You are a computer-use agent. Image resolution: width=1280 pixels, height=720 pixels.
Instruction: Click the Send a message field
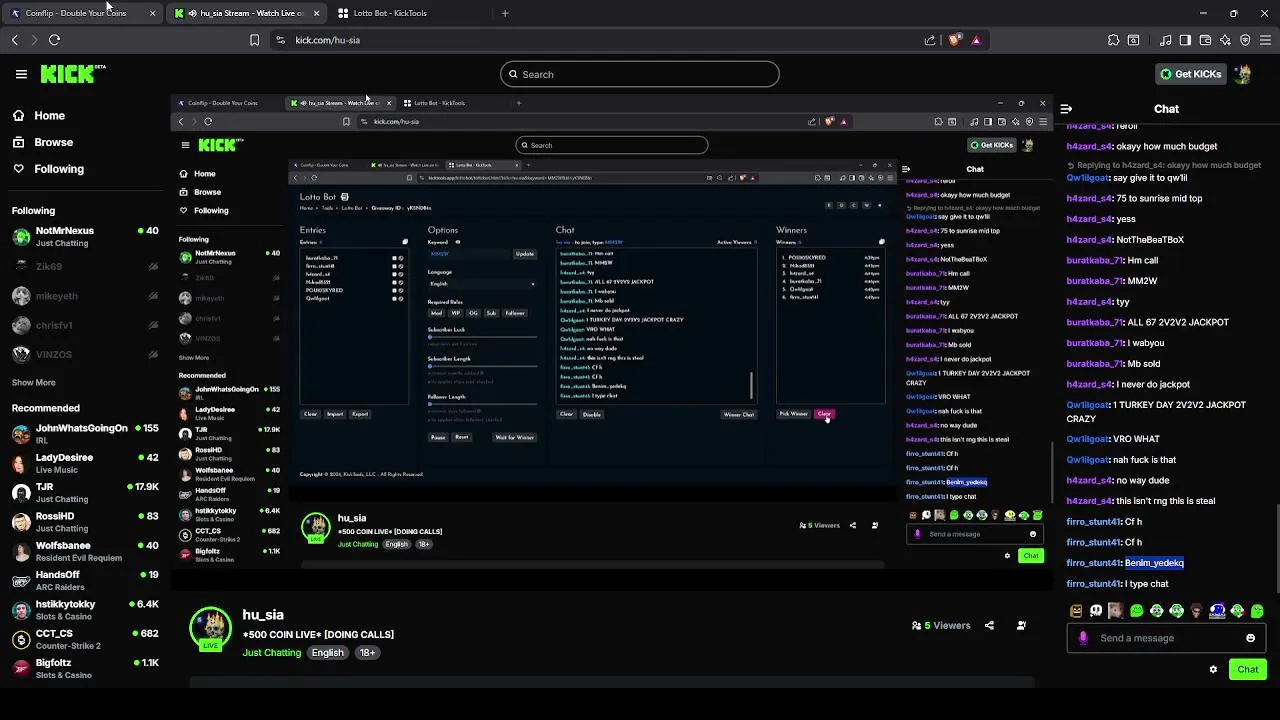(1166, 638)
